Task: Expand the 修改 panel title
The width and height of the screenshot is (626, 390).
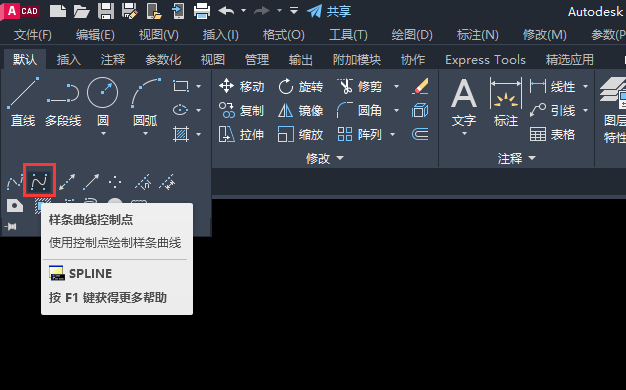Action: coord(324,158)
